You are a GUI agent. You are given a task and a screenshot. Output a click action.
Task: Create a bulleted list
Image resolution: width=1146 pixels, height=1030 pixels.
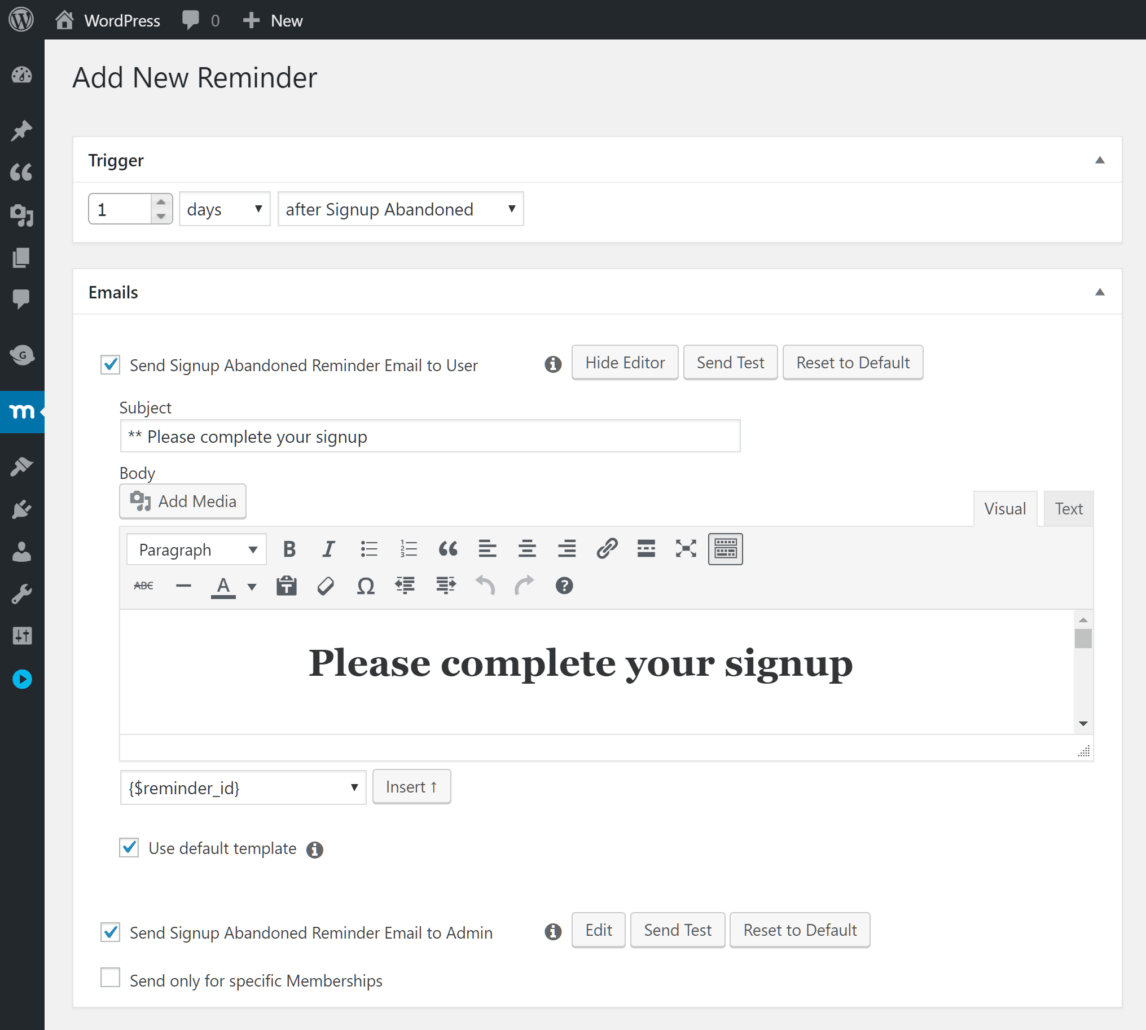tap(368, 548)
